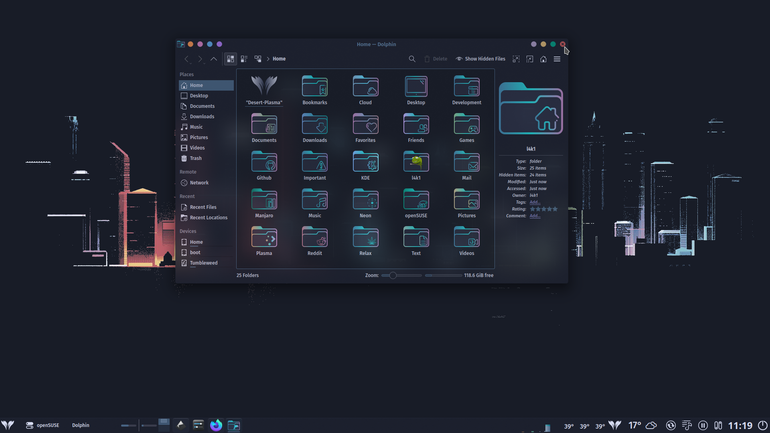Select the Text folder

pos(416,241)
